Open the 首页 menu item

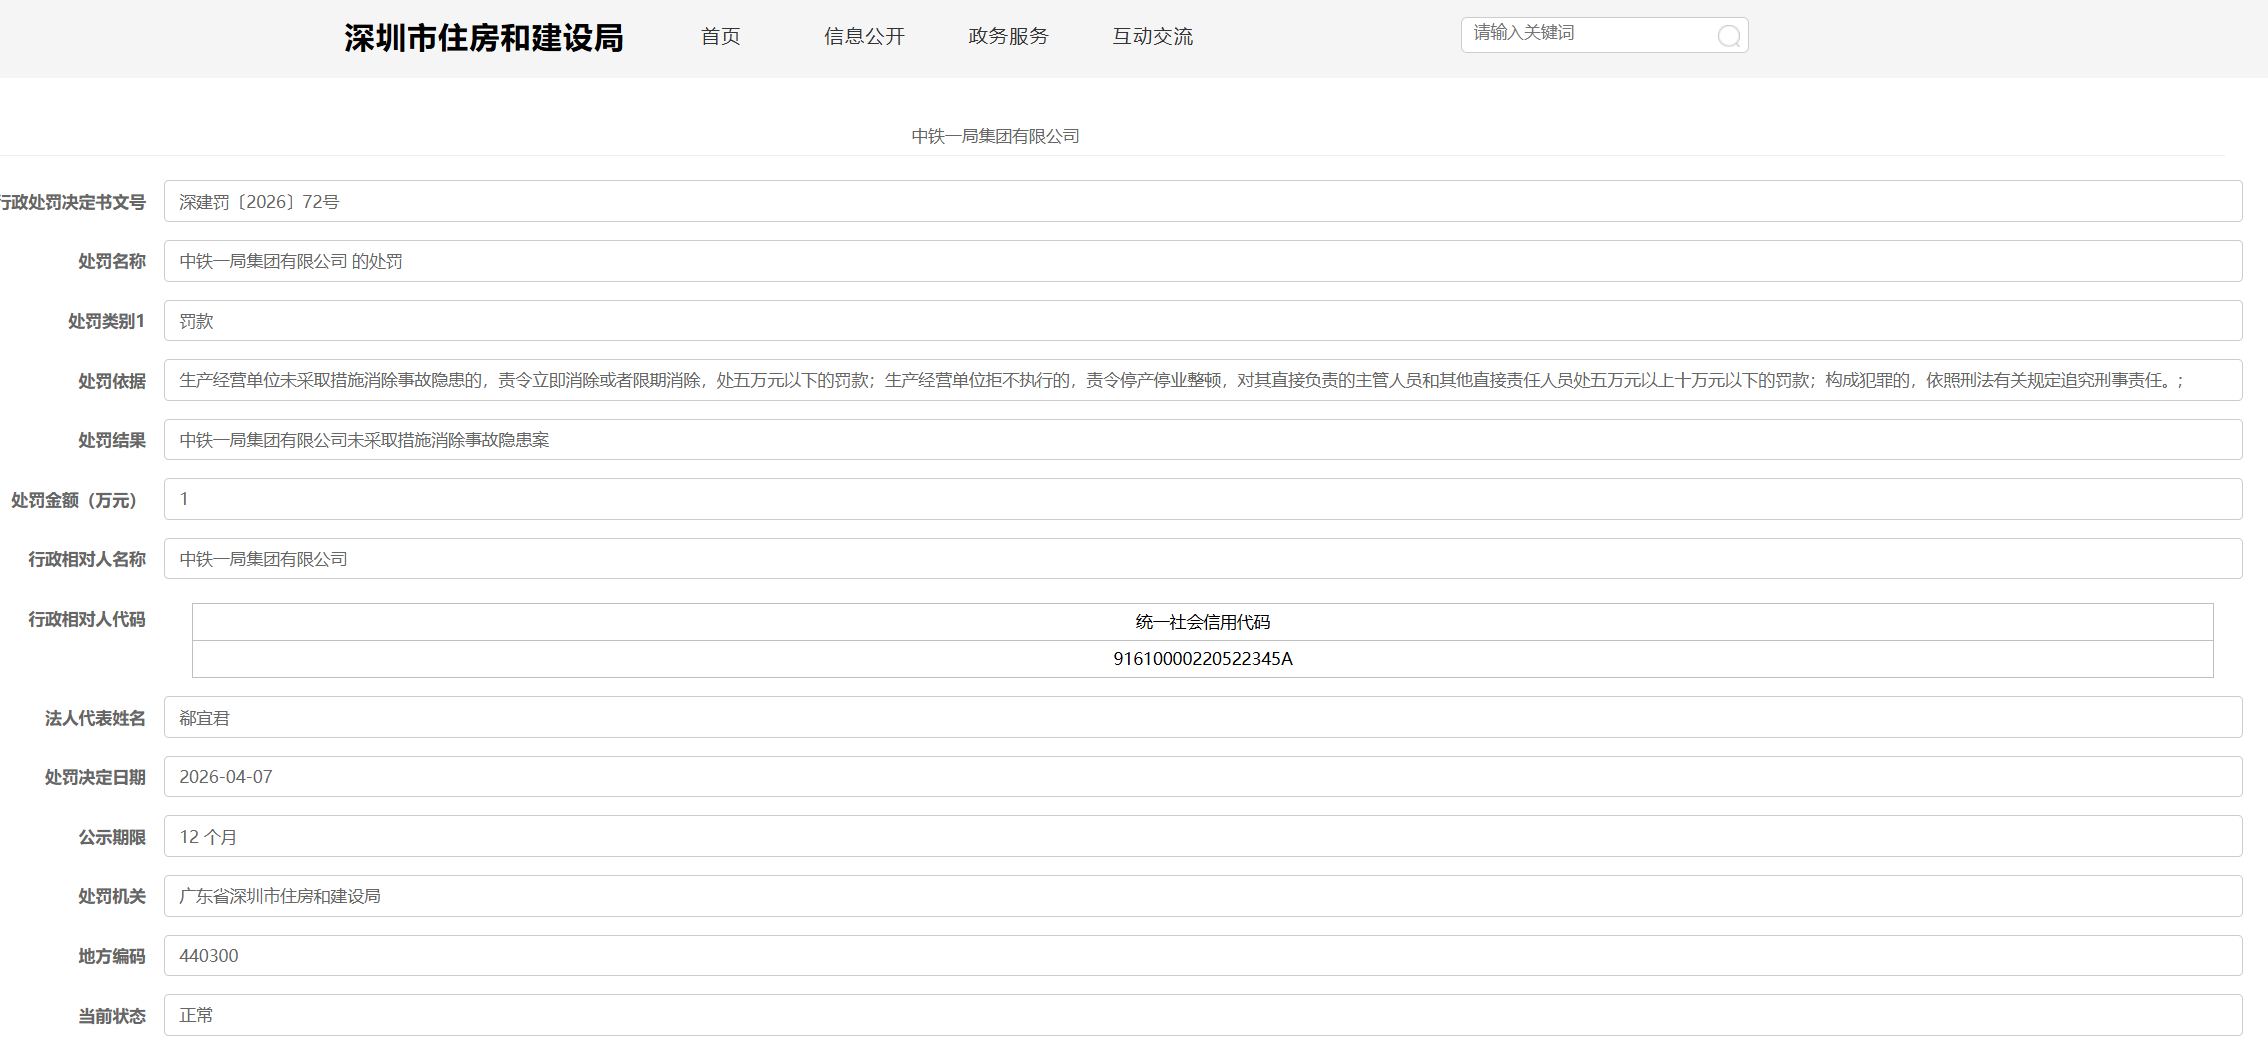click(720, 37)
